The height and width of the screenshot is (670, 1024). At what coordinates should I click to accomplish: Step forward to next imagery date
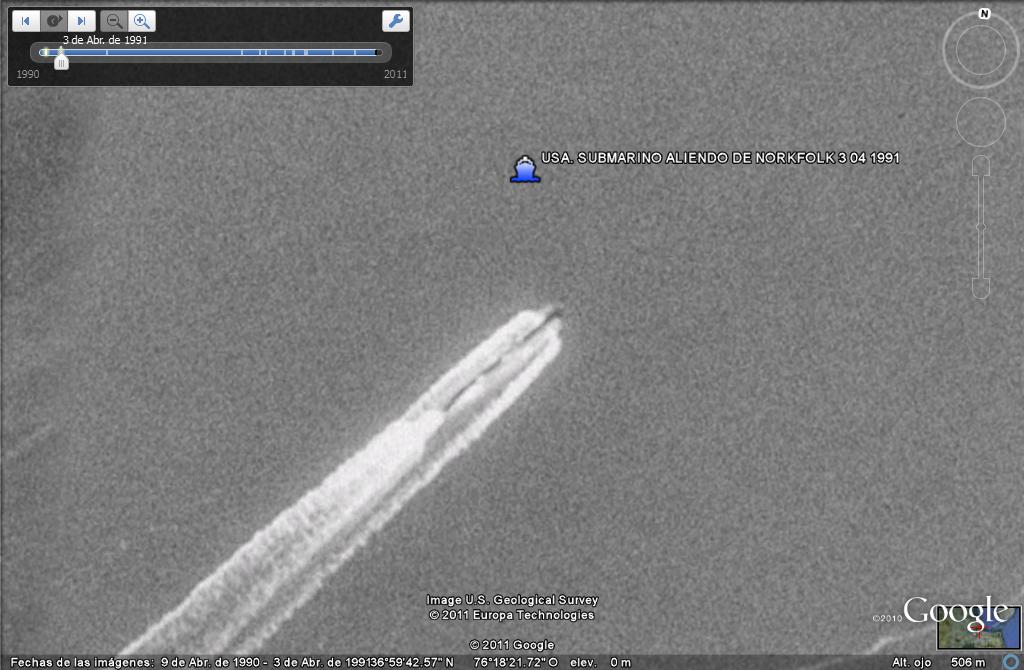tap(82, 21)
